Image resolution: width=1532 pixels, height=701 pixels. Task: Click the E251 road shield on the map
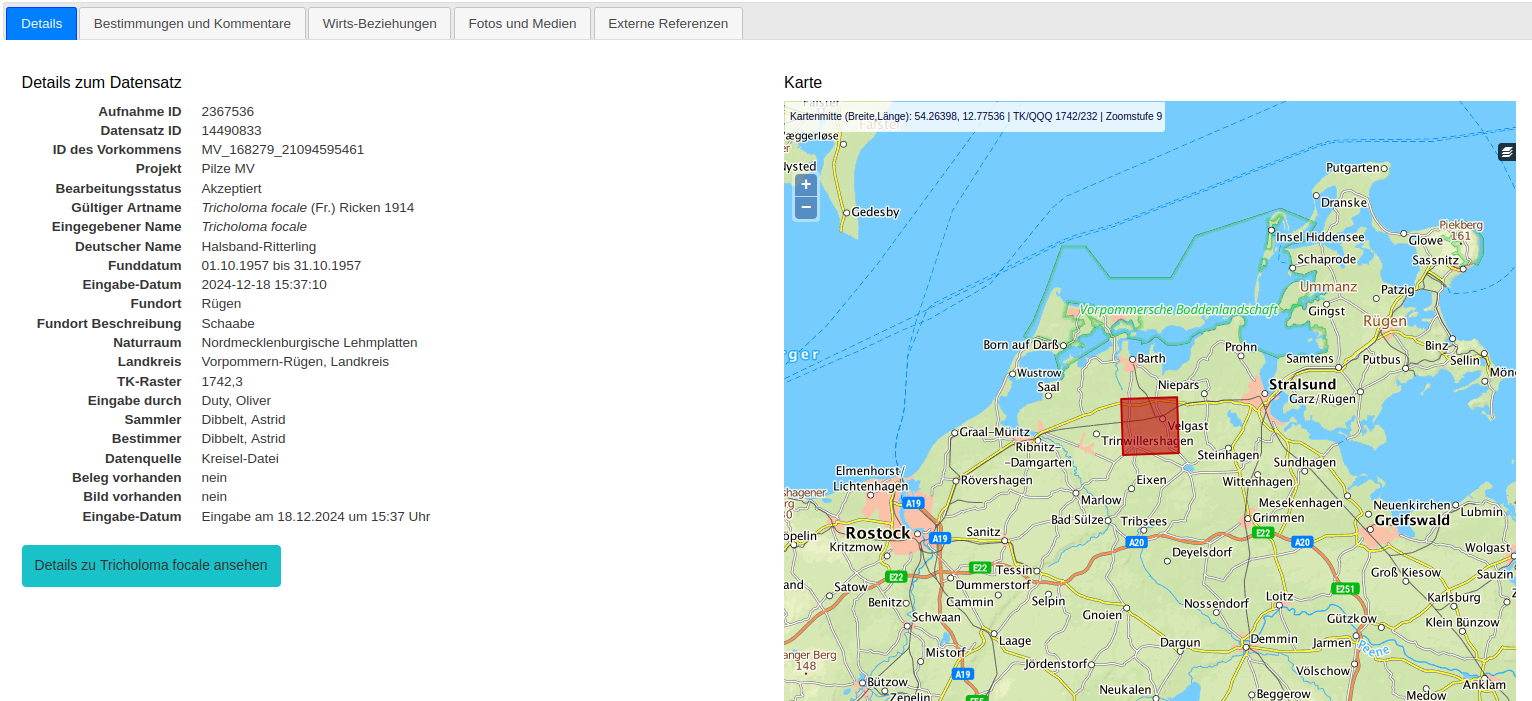[x=1344, y=589]
